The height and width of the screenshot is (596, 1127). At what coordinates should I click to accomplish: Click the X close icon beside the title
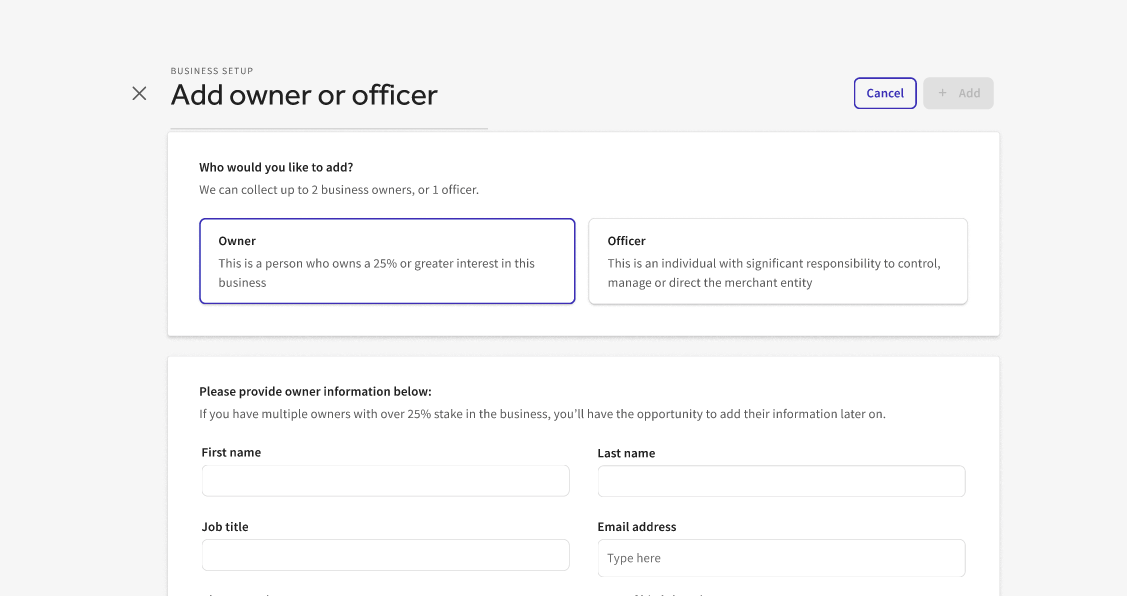139,93
